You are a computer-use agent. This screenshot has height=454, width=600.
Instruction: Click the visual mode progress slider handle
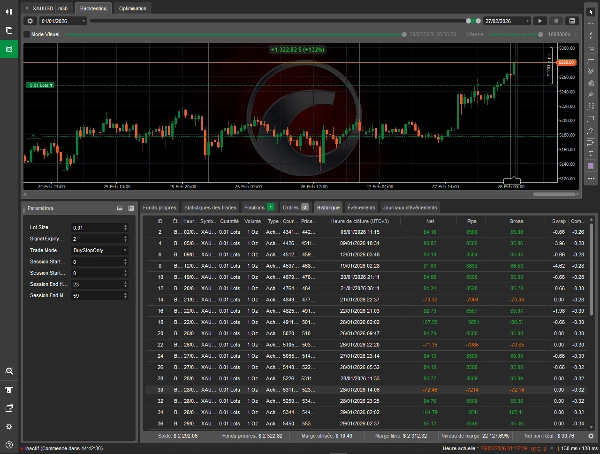point(404,34)
